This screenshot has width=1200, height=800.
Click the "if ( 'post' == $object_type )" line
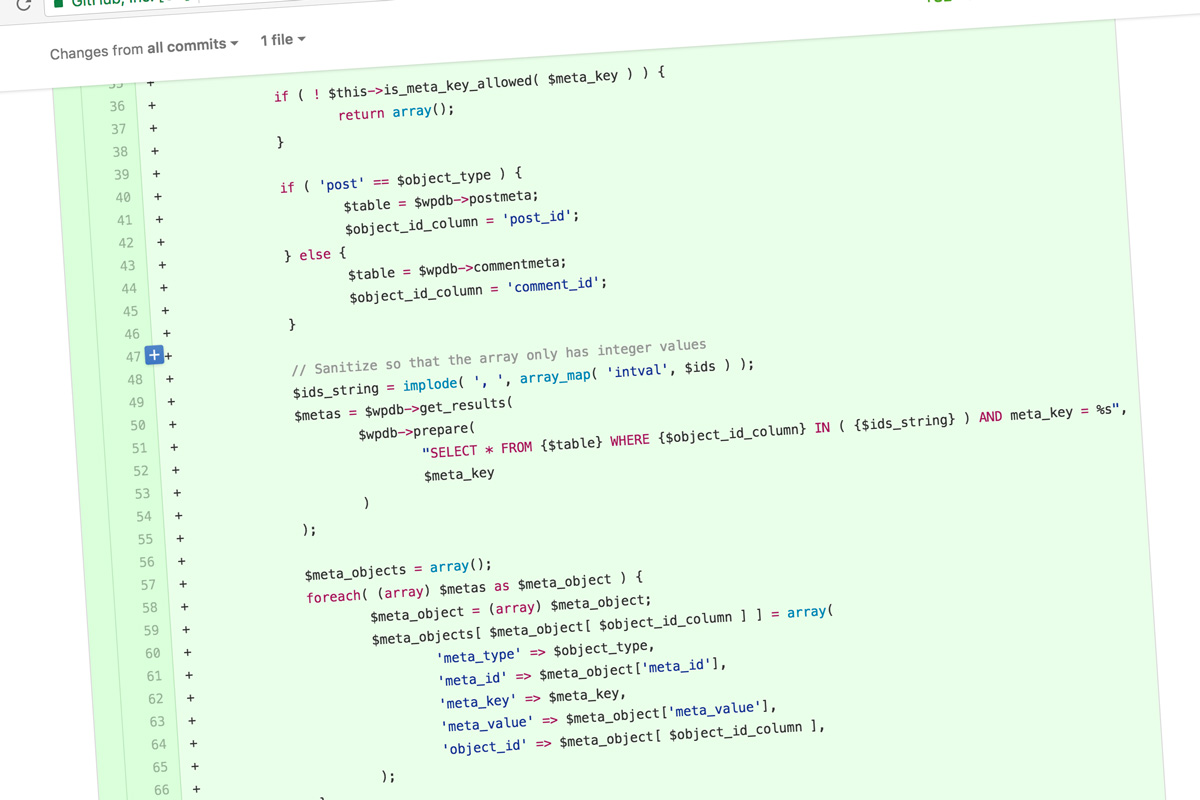pyautogui.click(x=400, y=181)
